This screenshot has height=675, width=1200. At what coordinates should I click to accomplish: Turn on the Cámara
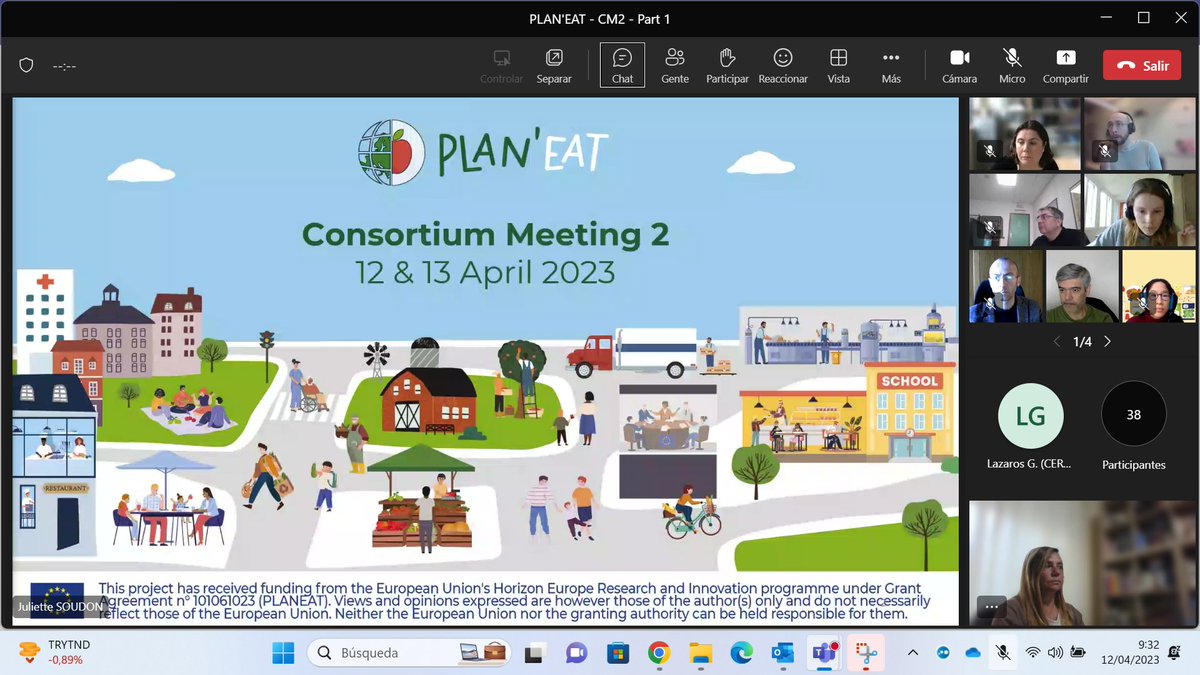tap(960, 65)
